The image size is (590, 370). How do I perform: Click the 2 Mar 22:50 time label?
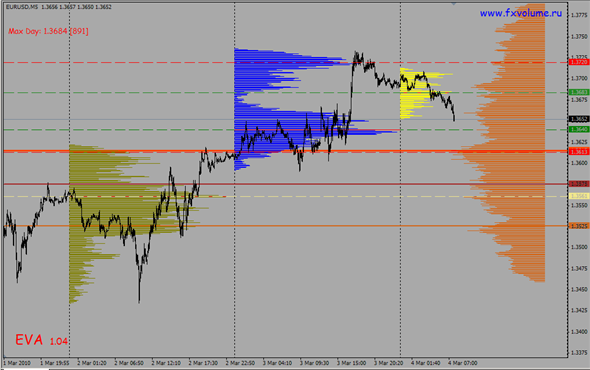240,363
